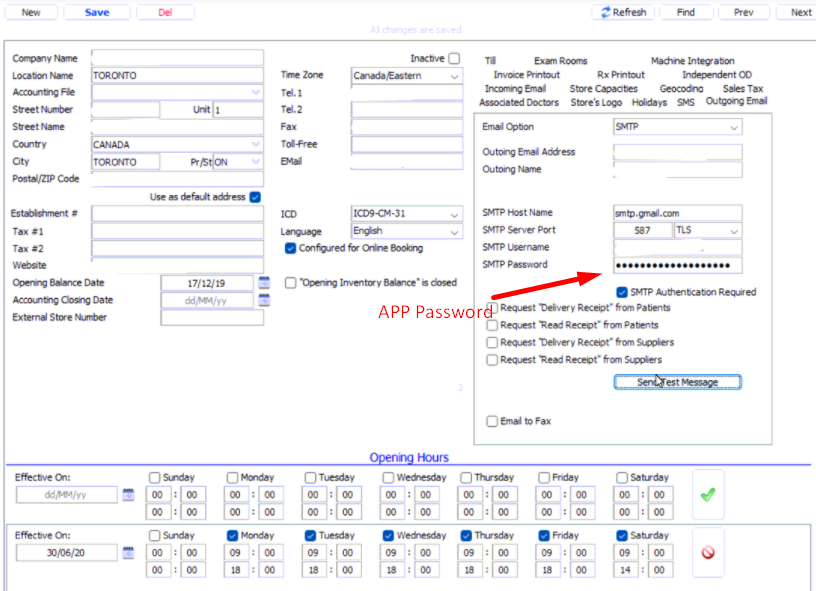The width and height of the screenshot is (816, 591).
Task: Expand the Email Option dropdown
Action: click(x=734, y=127)
